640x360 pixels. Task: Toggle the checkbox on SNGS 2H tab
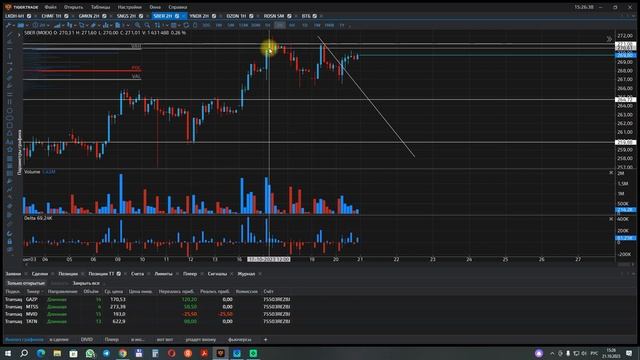pos(141,16)
